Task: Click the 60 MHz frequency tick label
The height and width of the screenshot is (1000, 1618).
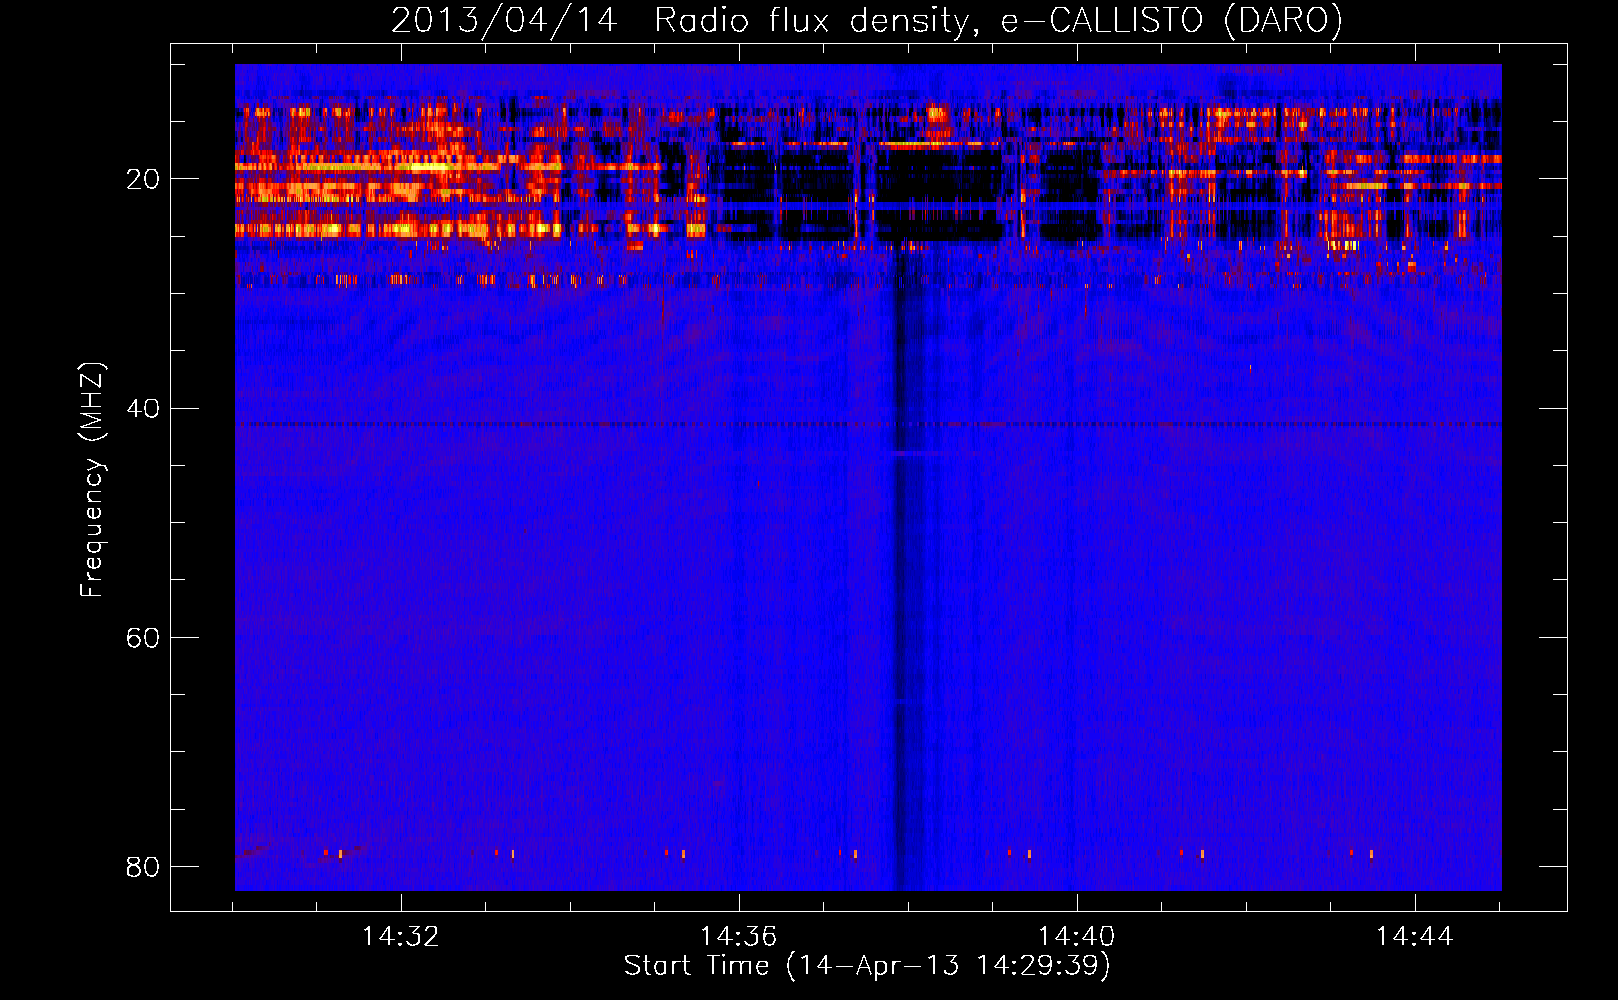Action: pyautogui.click(x=143, y=637)
